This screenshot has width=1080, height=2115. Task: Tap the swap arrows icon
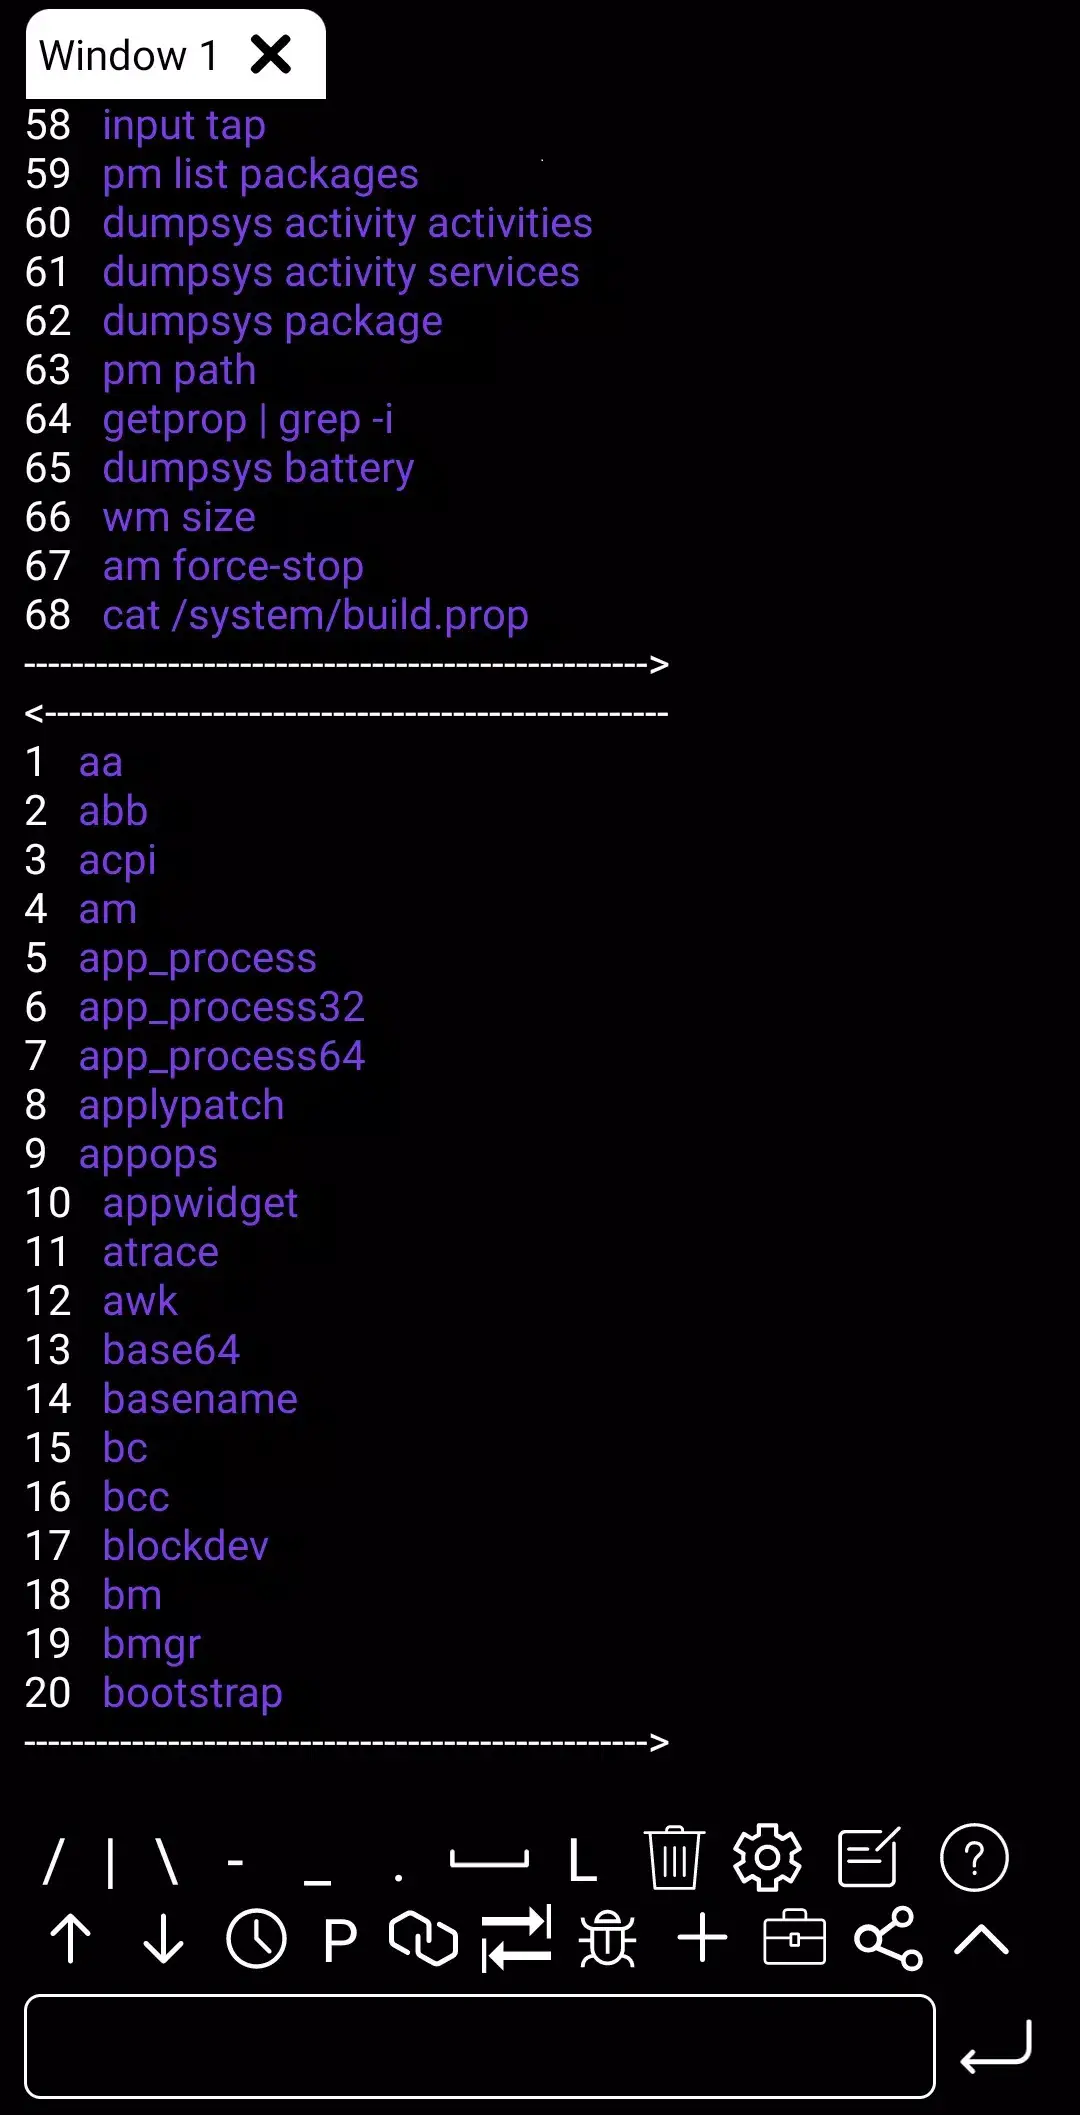pos(518,1938)
